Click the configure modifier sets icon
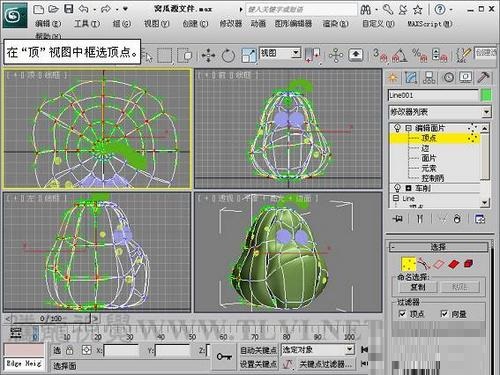 (x=480, y=219)
